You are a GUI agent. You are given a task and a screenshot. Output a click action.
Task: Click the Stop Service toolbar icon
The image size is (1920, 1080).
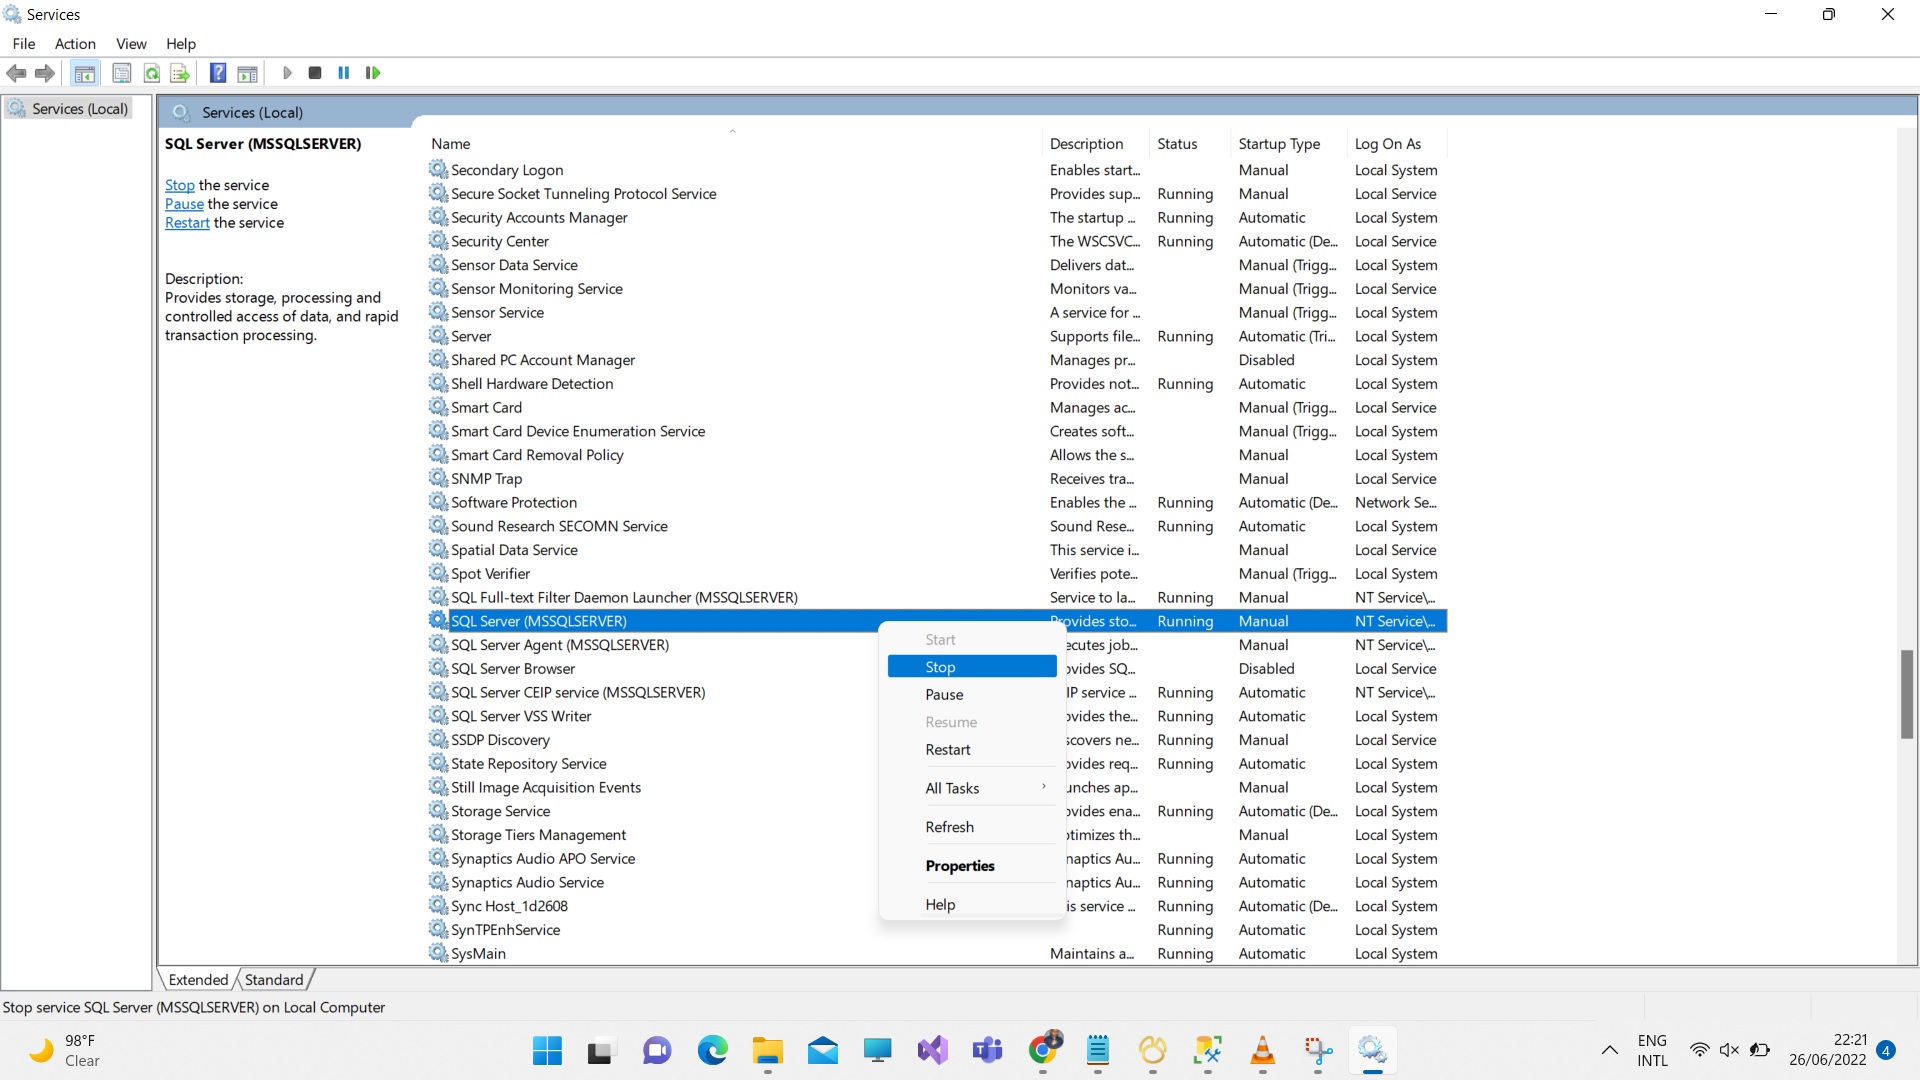[315, 73]
